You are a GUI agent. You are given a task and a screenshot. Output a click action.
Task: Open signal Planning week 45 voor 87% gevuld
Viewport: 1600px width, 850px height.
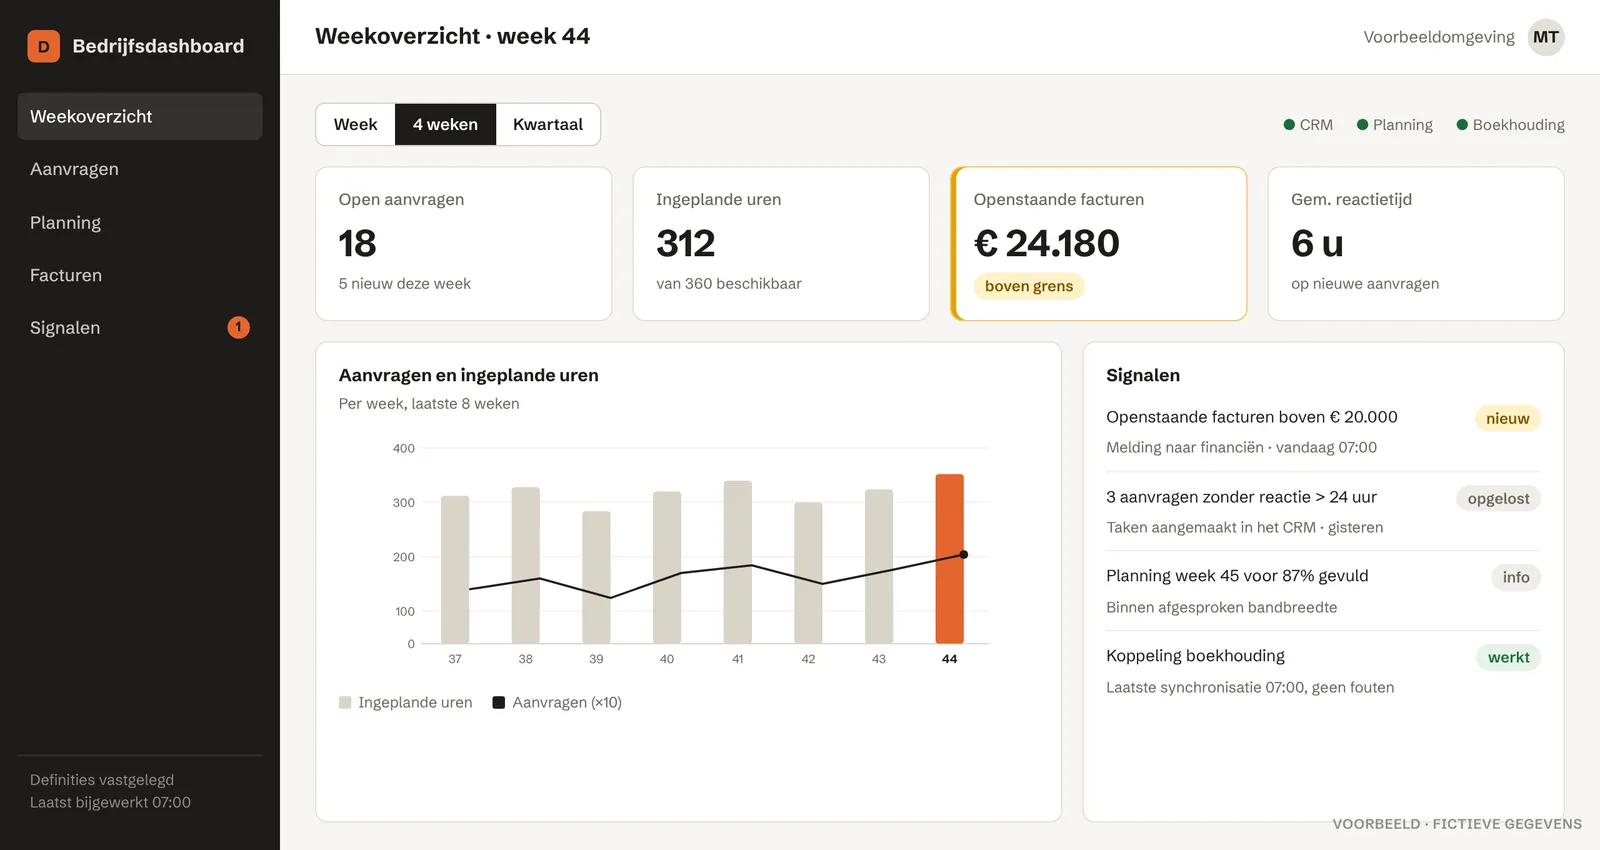pos(1323,591)
